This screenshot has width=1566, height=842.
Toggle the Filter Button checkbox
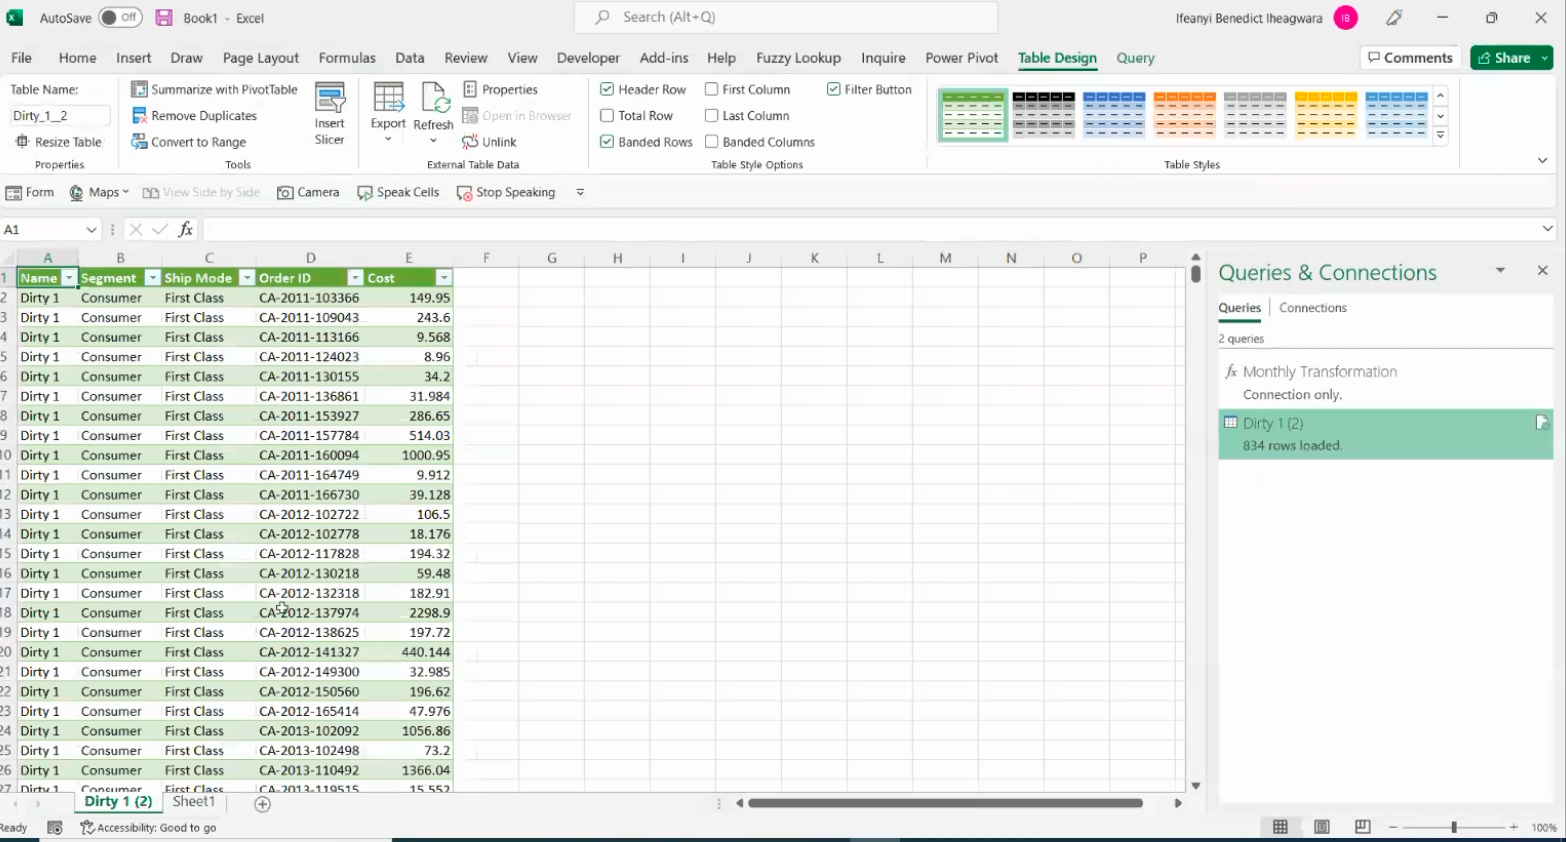(x=834, y=89)
